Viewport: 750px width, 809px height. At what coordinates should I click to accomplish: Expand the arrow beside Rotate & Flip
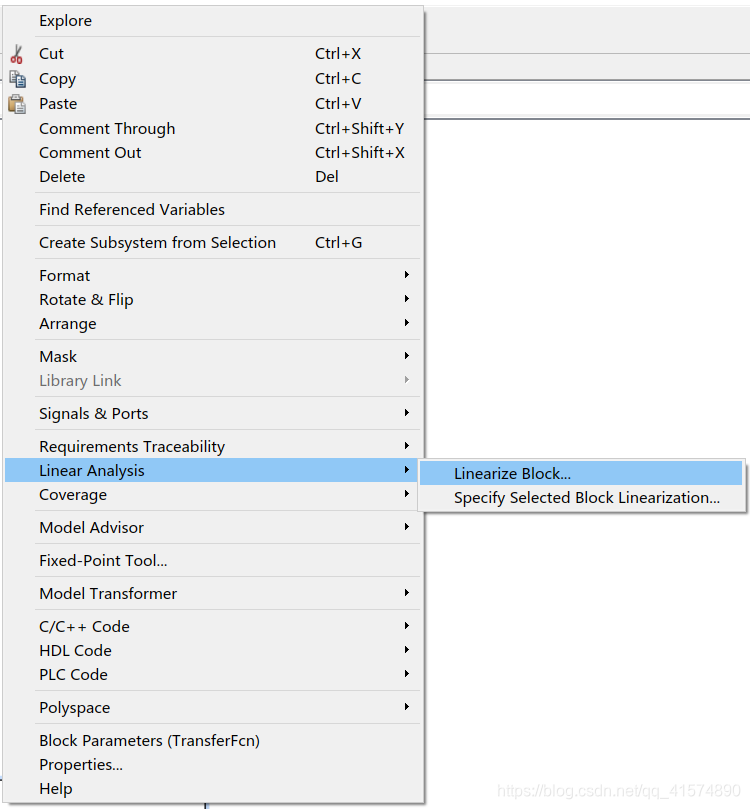click(407, 299)
